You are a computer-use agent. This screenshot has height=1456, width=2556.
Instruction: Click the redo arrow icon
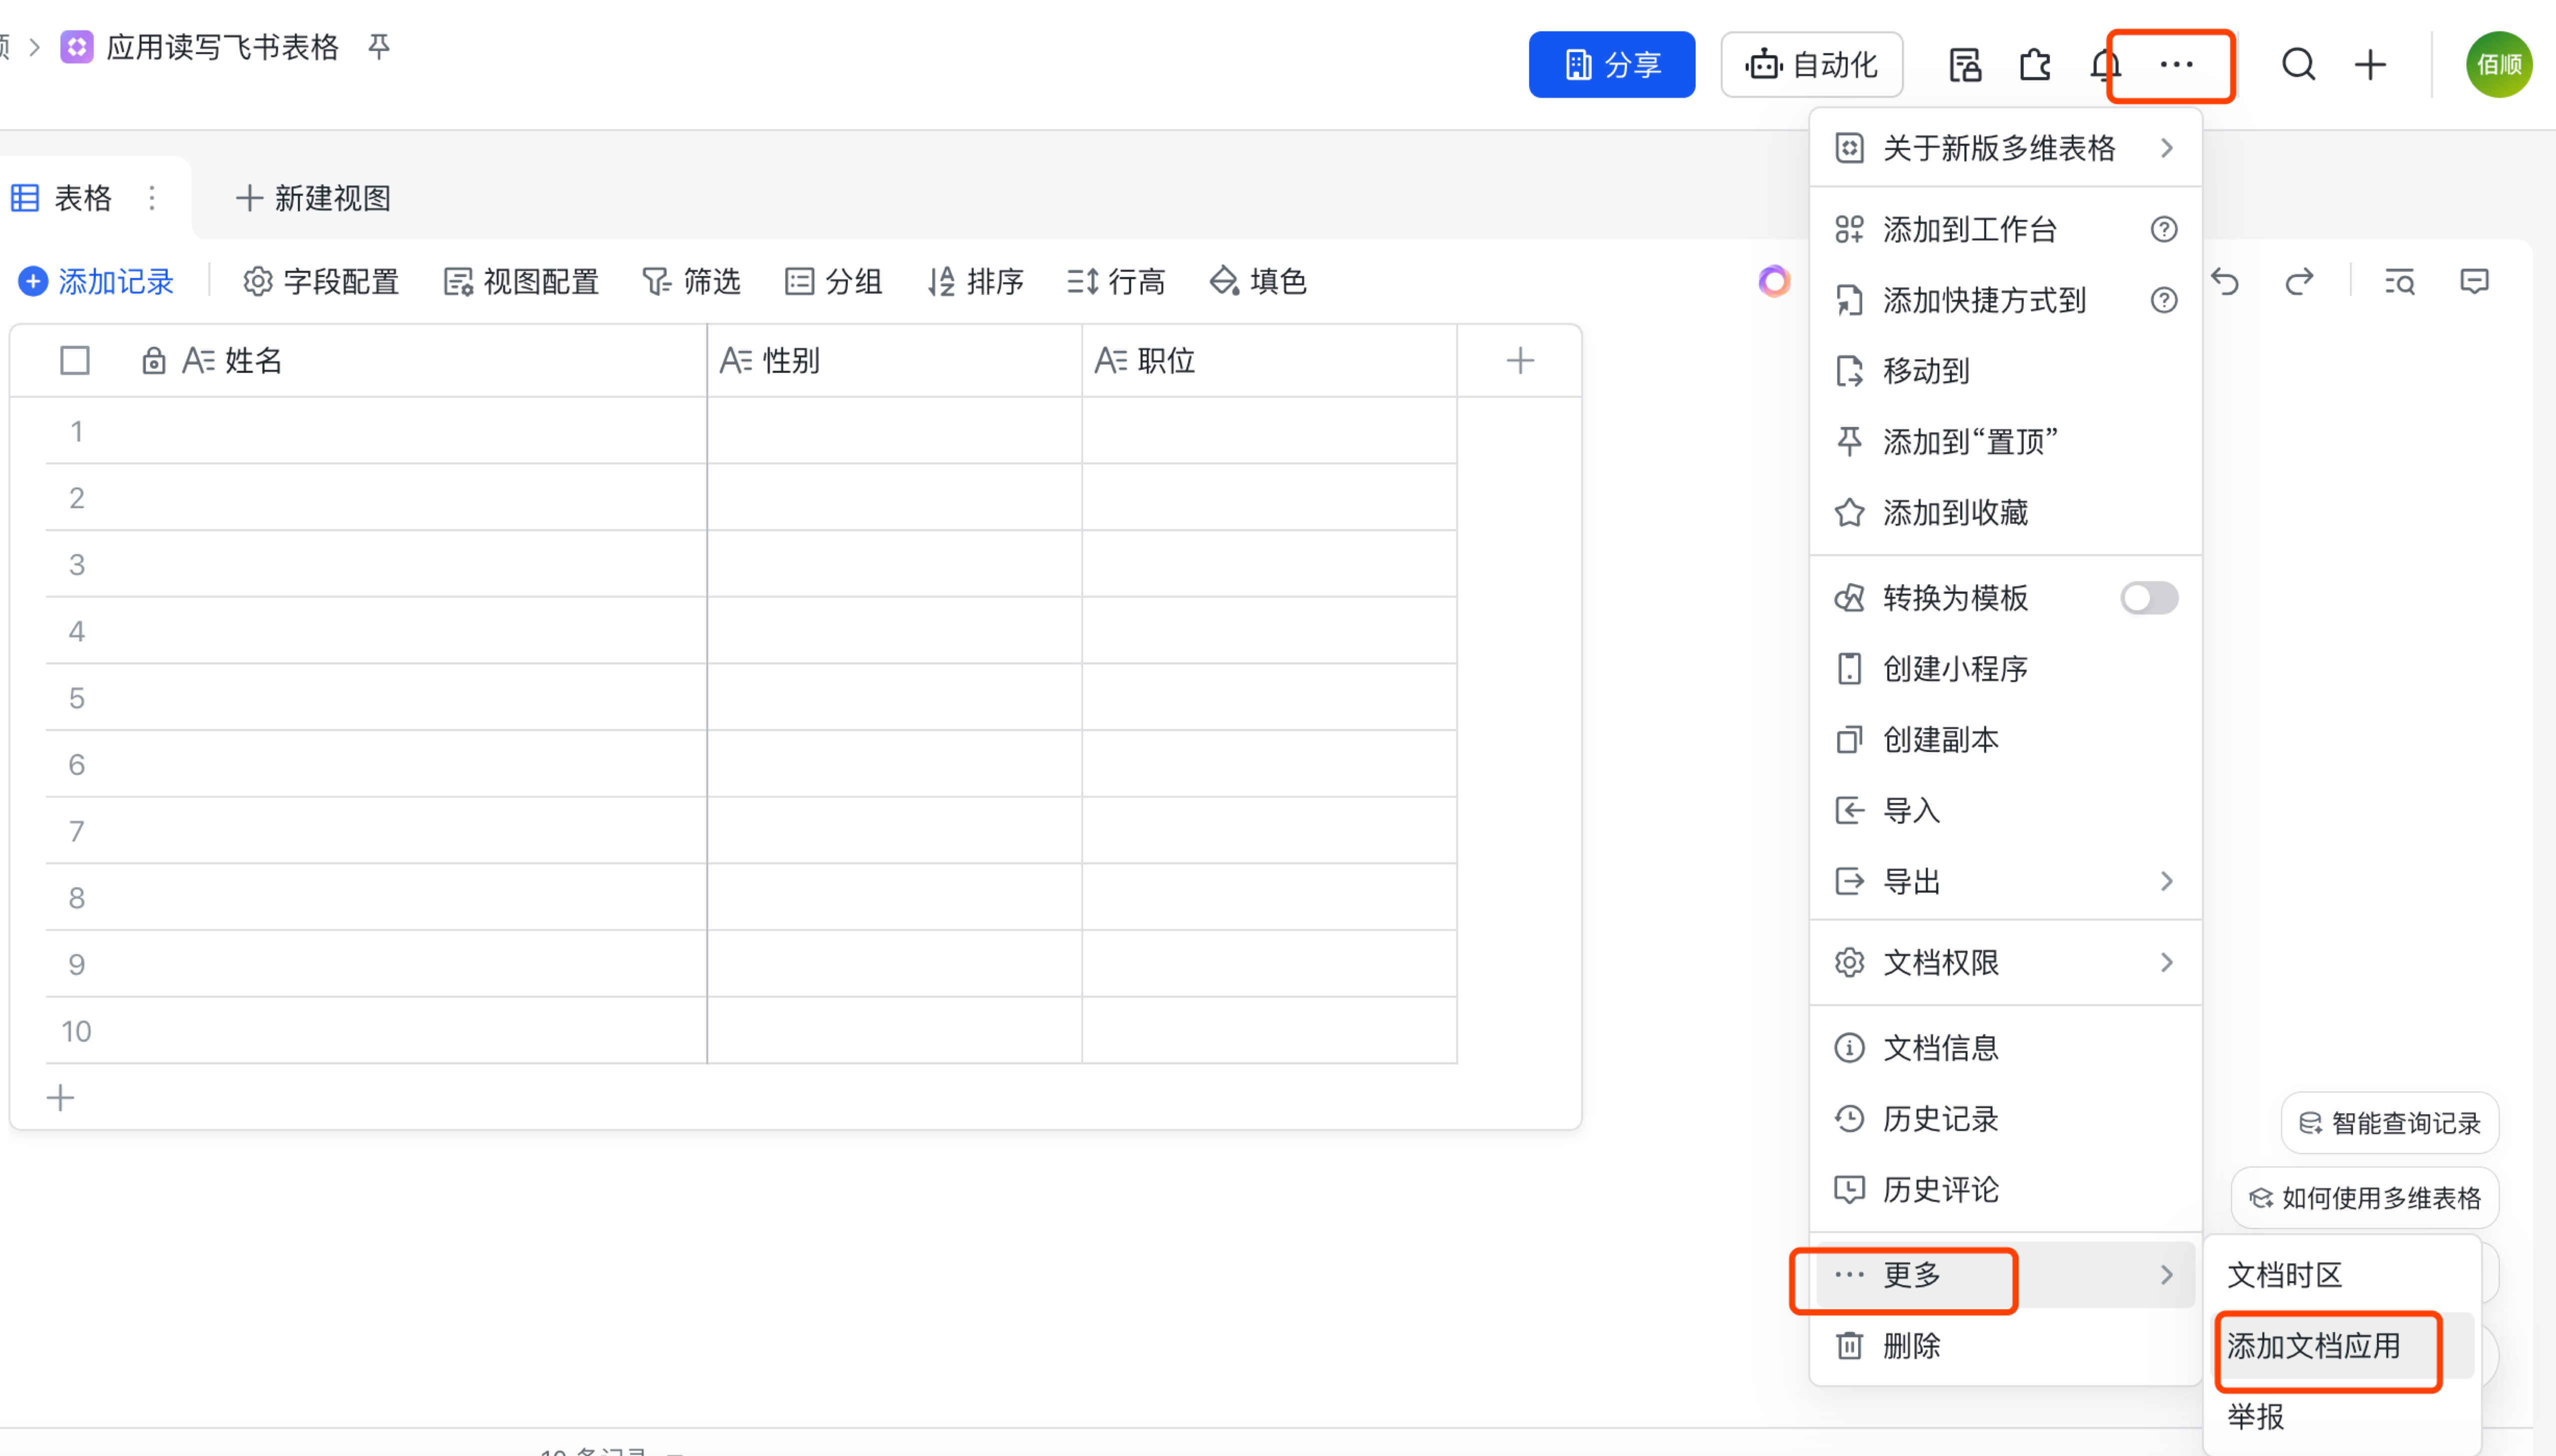coord(2299,282)
